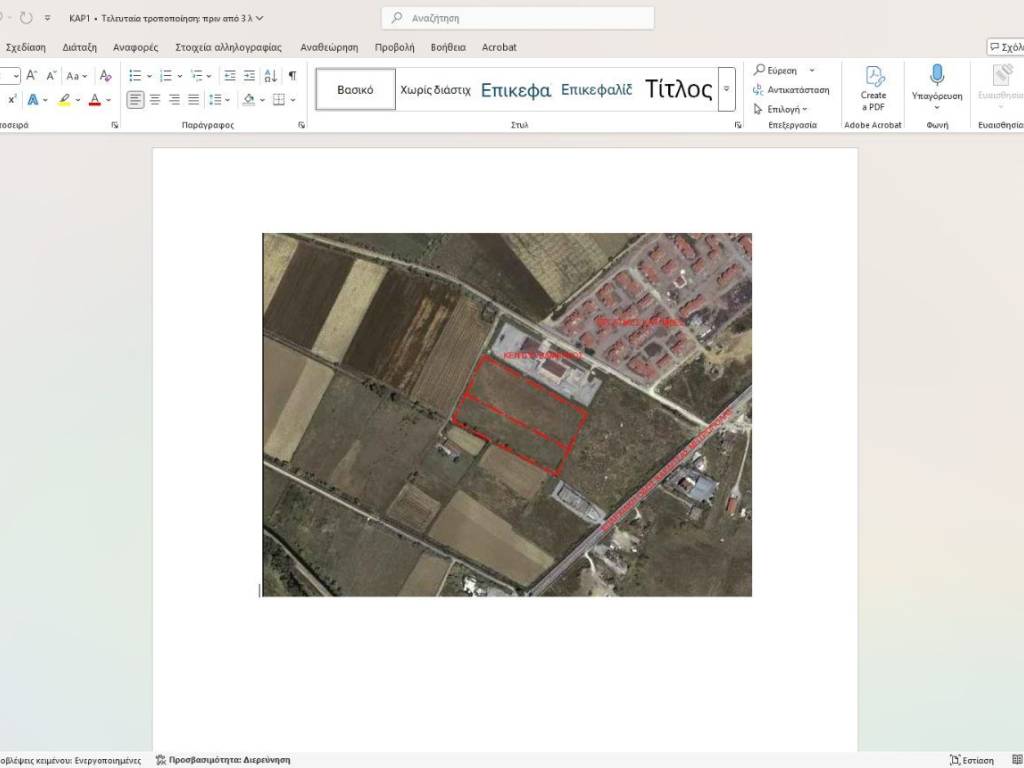Click the Αντικατάσταση (Replace) button
This screenshot has height=768, width=1024.
pos(791,90)
